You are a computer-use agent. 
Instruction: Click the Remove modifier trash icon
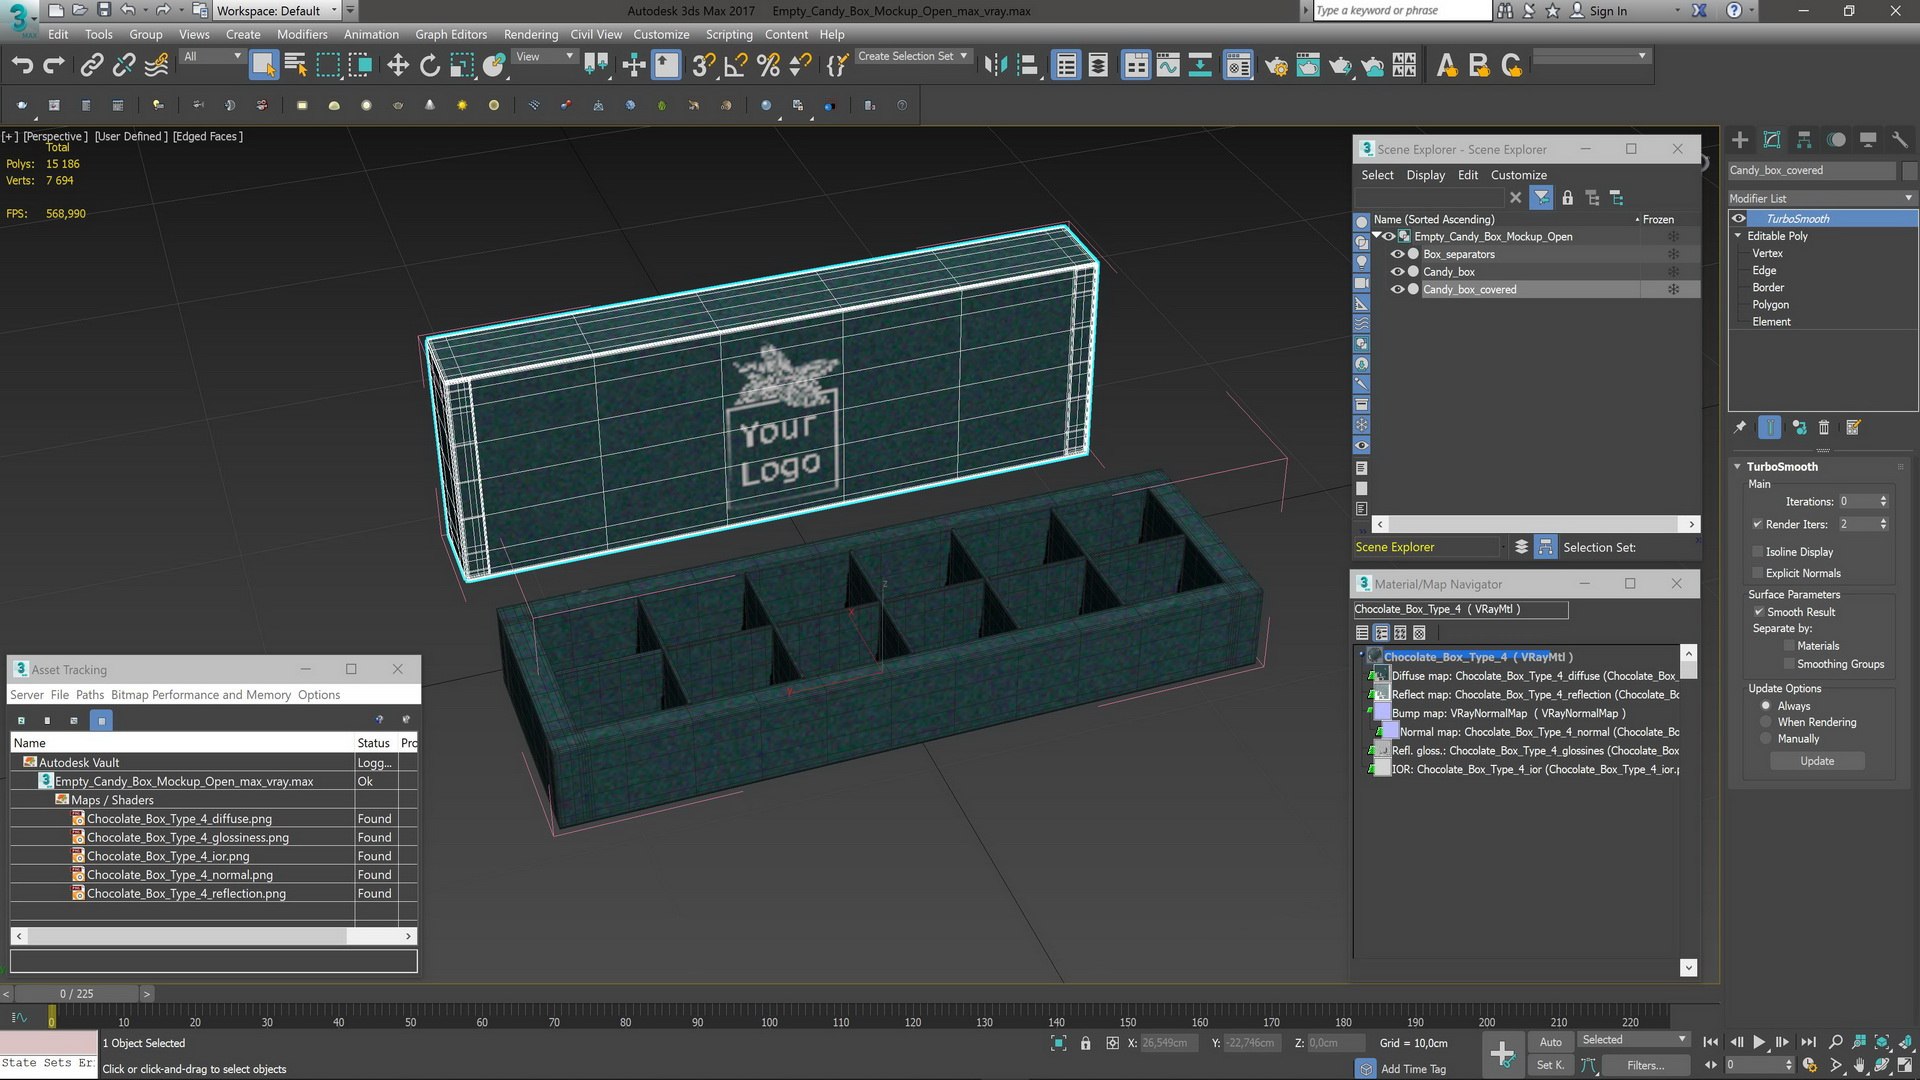1824,428
